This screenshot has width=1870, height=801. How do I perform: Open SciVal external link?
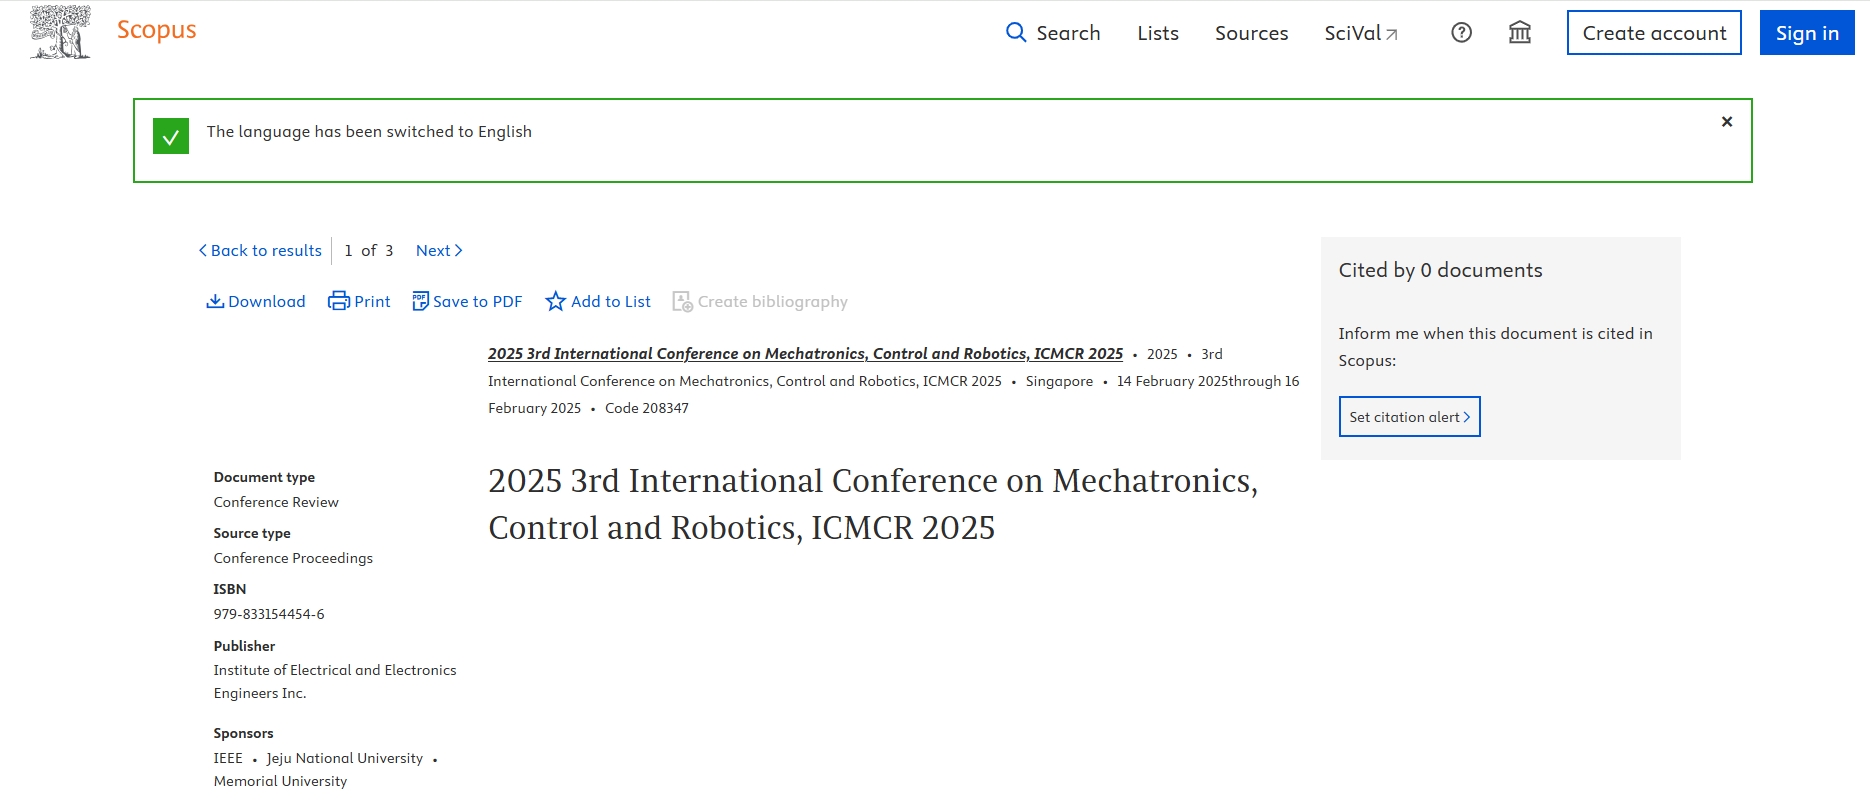tap(1361, 33)
